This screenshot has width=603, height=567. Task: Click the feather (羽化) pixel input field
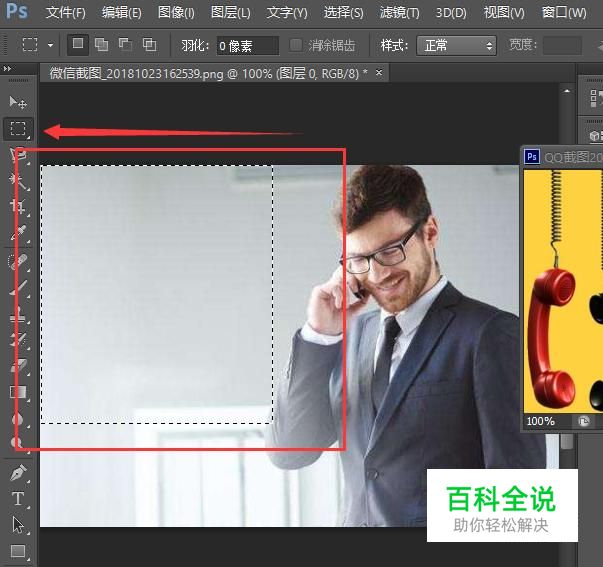coord(248,46)
